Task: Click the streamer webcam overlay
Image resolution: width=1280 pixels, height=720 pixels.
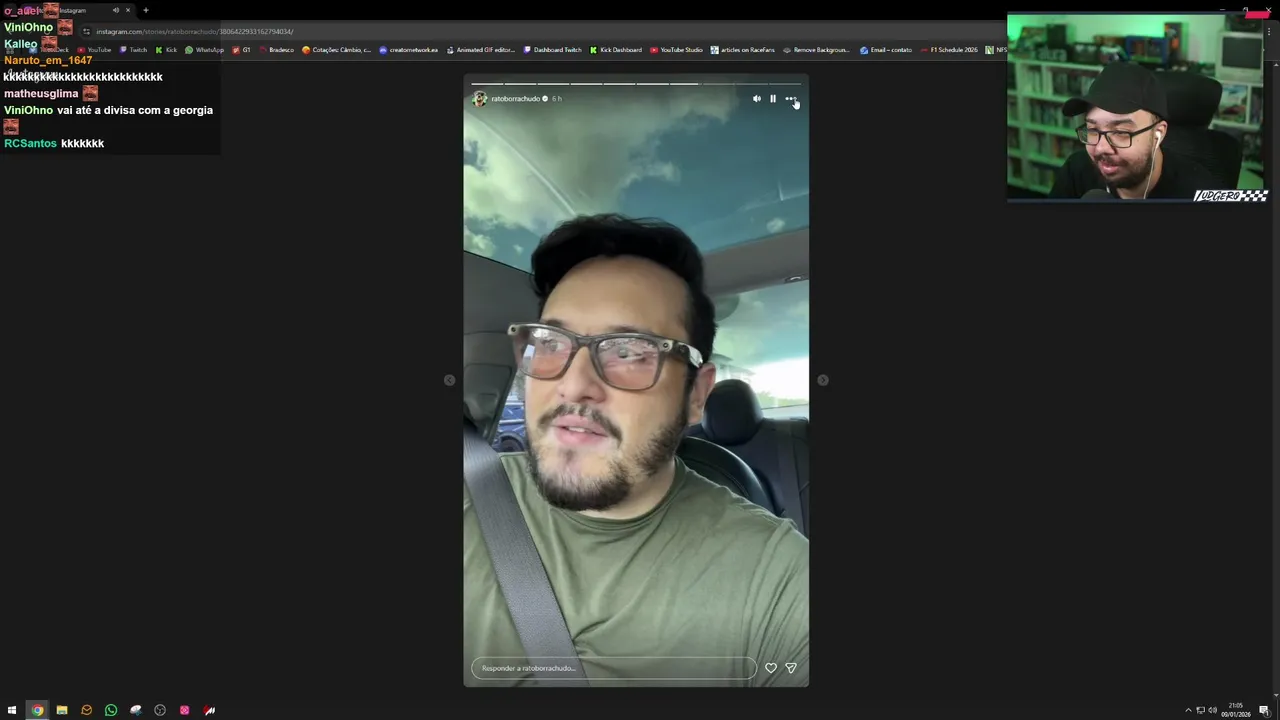Action: [1138, 107]
